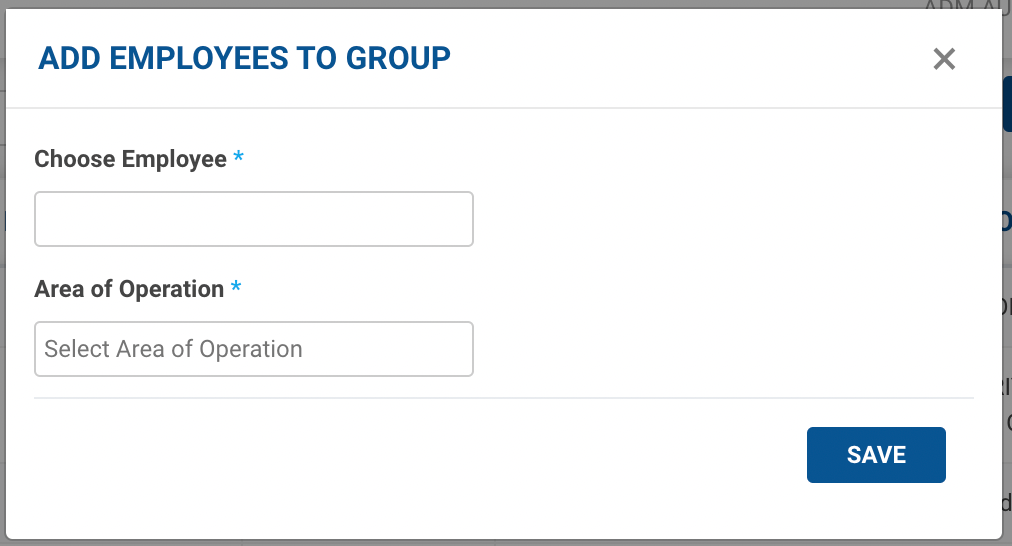This screenshot has height=546, width=1012.
Task: Save the employee group assignment
Action: tap(876, 455)
